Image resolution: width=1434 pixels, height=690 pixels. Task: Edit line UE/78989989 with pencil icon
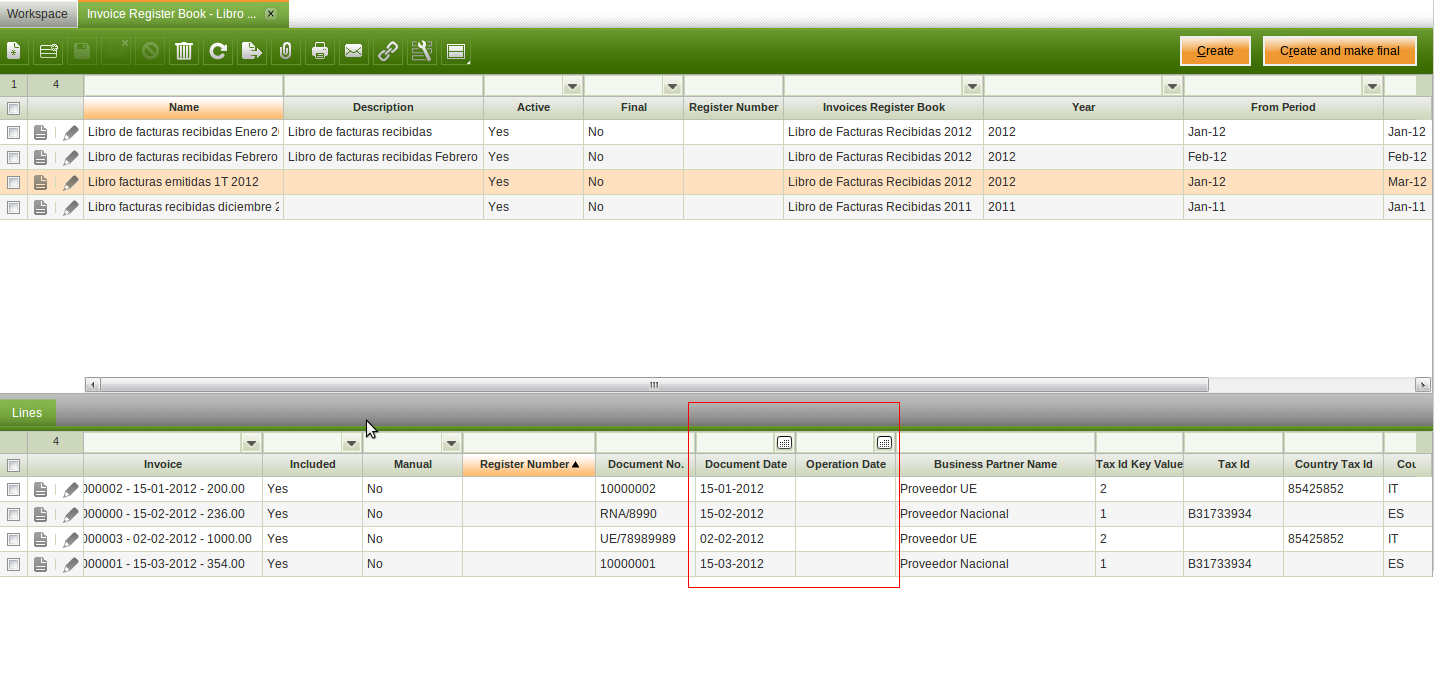pyautogui.click(x=70, y=539)
